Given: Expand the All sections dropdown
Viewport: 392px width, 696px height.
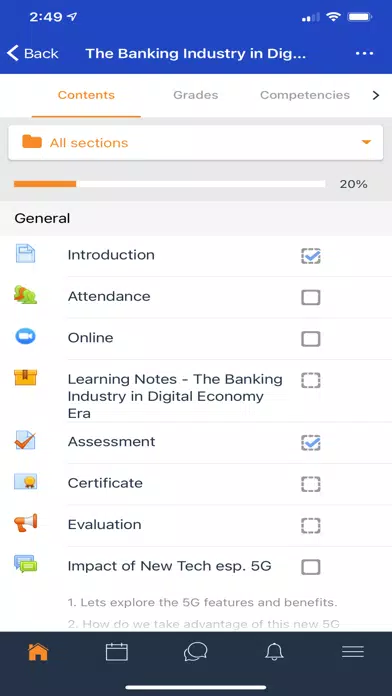Looking at the screenshot, I should 196,142.
